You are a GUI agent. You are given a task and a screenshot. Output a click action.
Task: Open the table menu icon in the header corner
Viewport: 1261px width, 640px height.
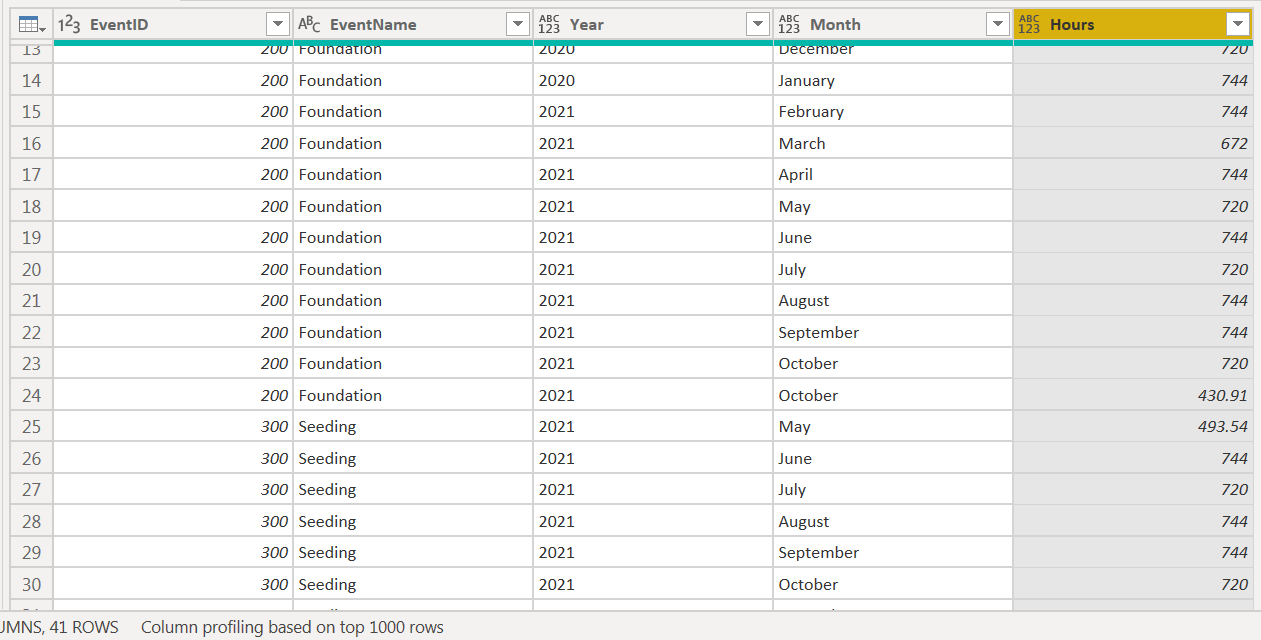(32, 25)
